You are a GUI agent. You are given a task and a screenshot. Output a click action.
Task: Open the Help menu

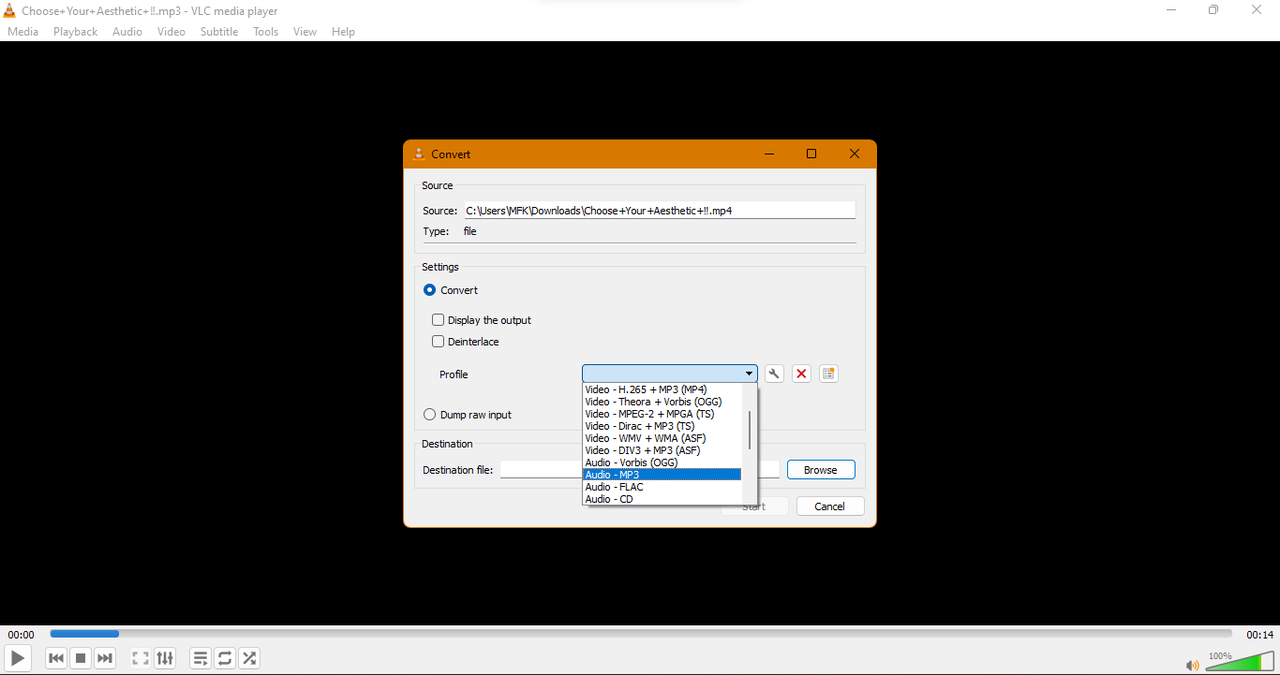[x=343, y=32]
